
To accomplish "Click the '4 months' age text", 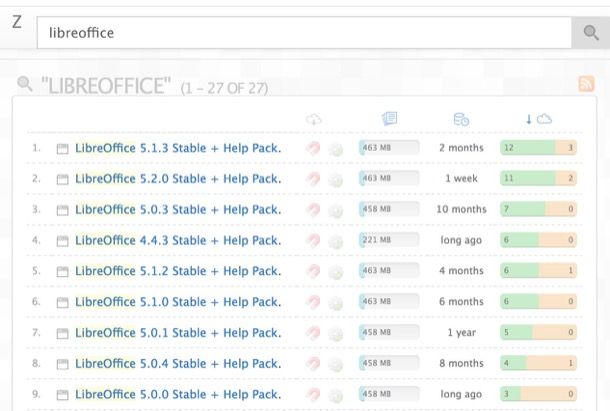I will [x=461, y=271].
